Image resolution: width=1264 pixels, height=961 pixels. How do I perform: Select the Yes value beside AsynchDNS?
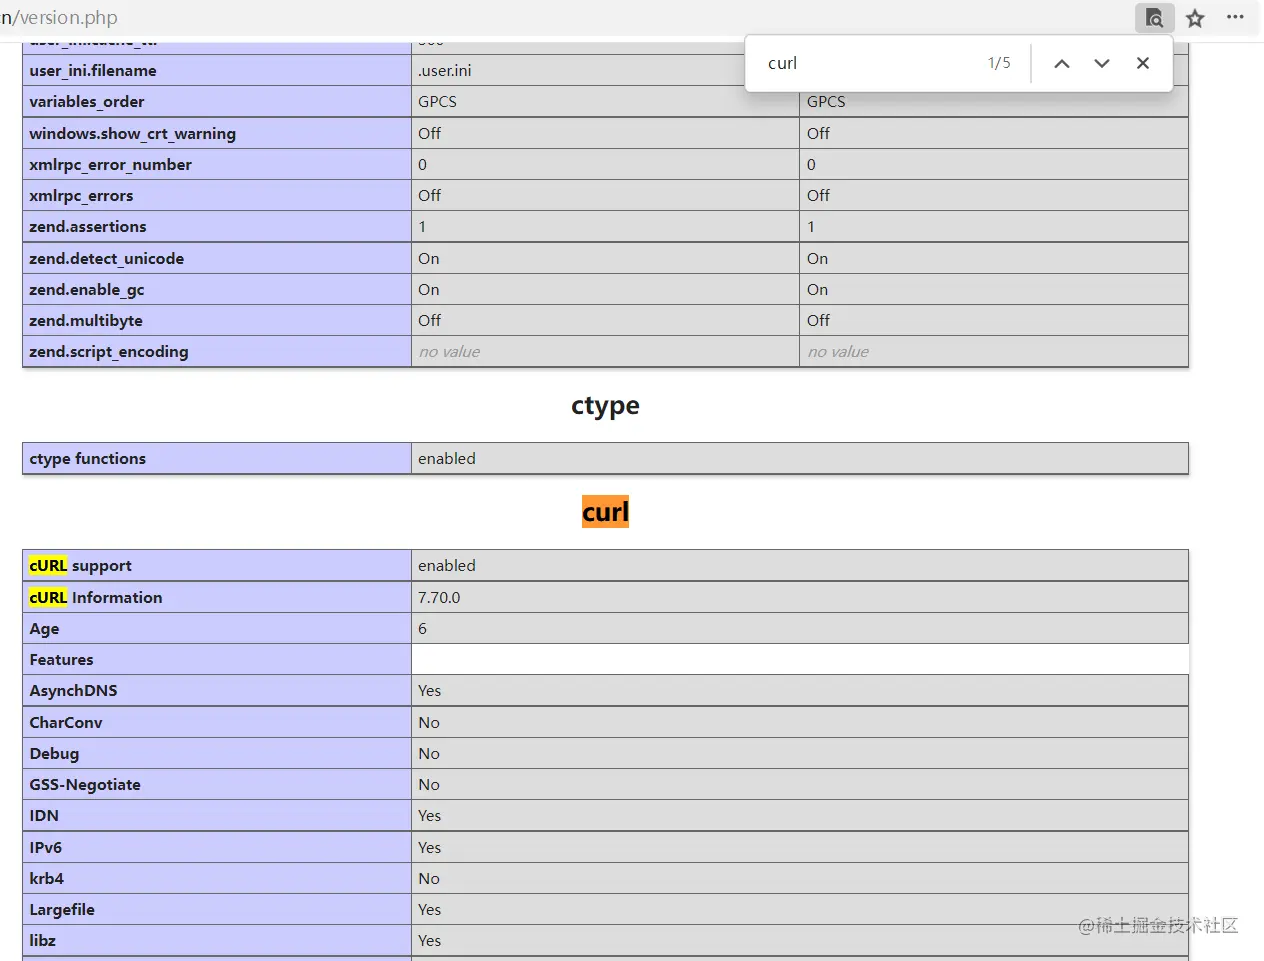point(429,690)
